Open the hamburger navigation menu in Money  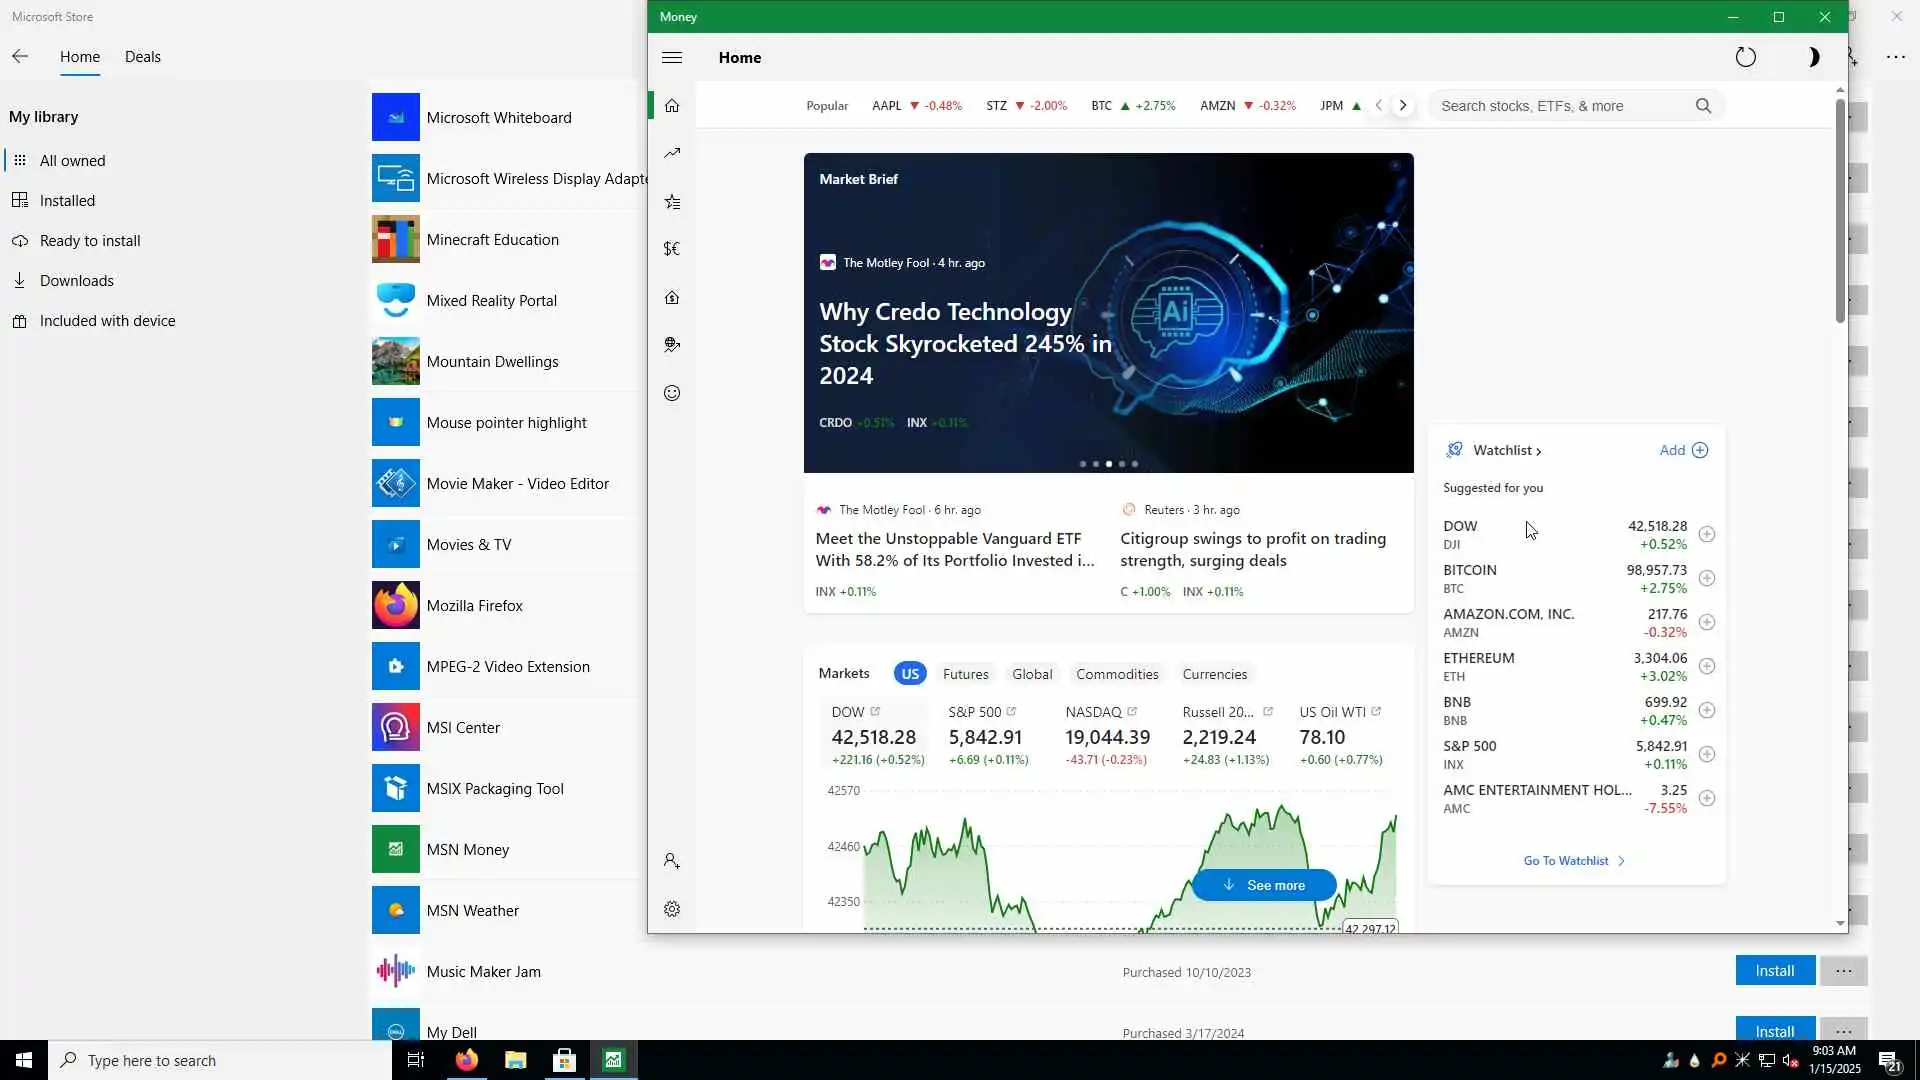tap(672, 58)
